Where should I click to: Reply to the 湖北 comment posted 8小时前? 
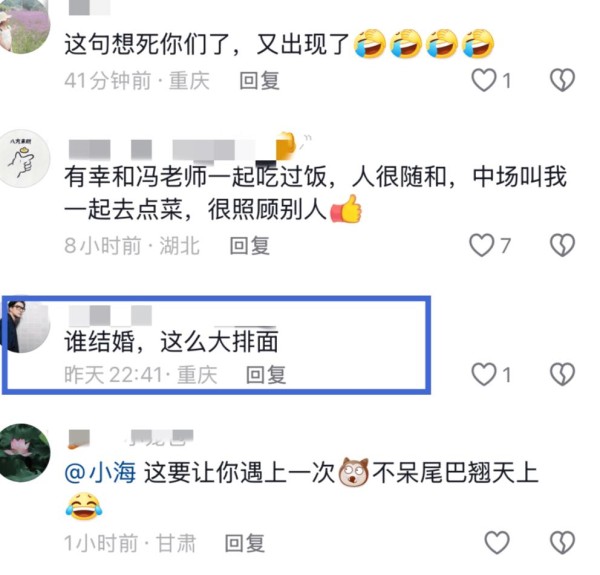(x=249, y=246)
